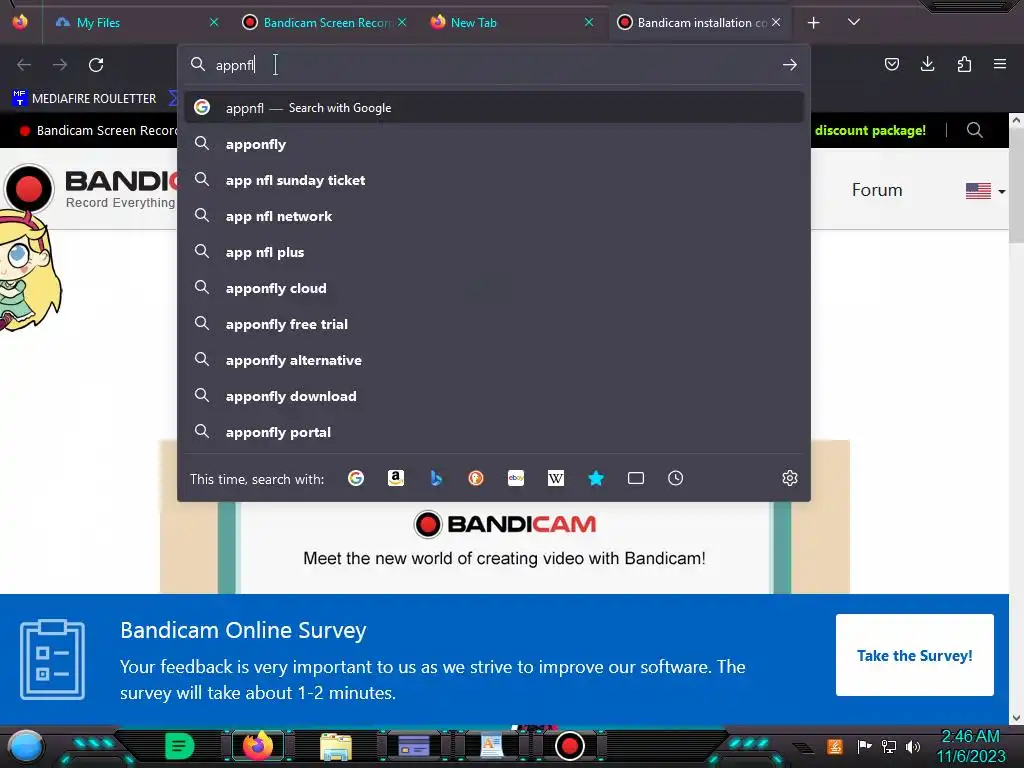Viewport: 1024px width, 768px height.
Task: Close the My Files tab
Action: click(x=214, y=22)
